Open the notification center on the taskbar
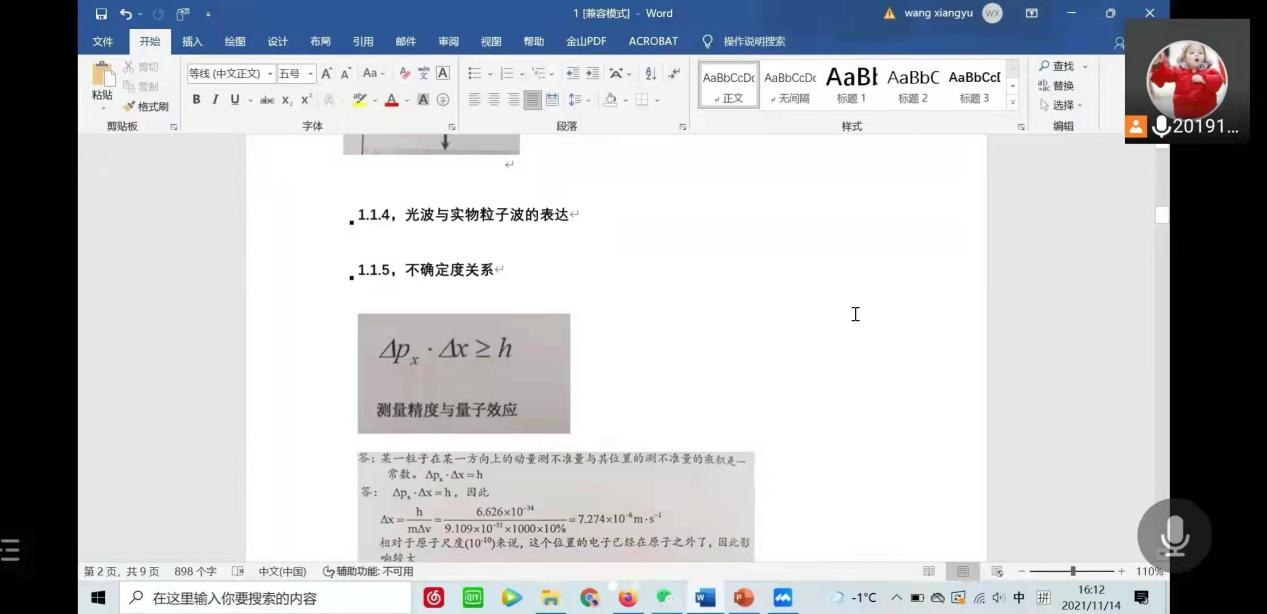 coord(1141,598)
